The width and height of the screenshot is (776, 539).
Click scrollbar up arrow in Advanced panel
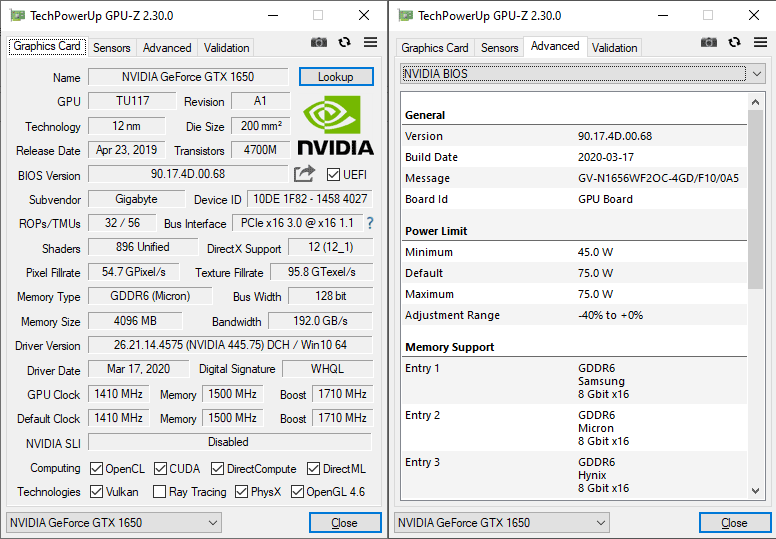pyautogui.click(x=755, y=102)
